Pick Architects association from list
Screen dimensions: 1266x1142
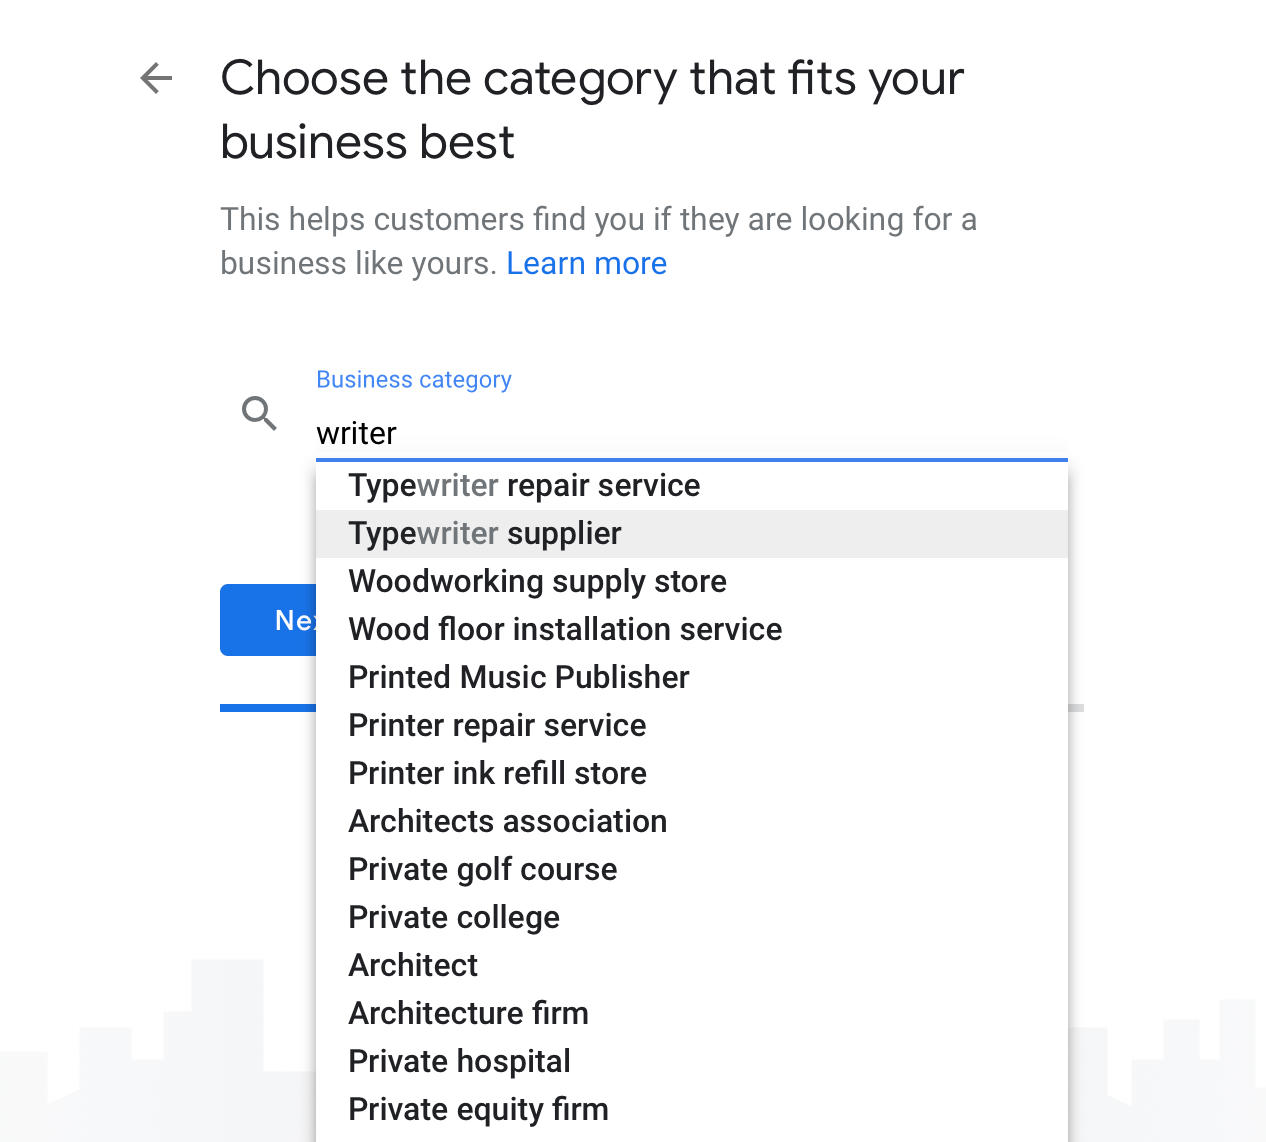[507, 822]
